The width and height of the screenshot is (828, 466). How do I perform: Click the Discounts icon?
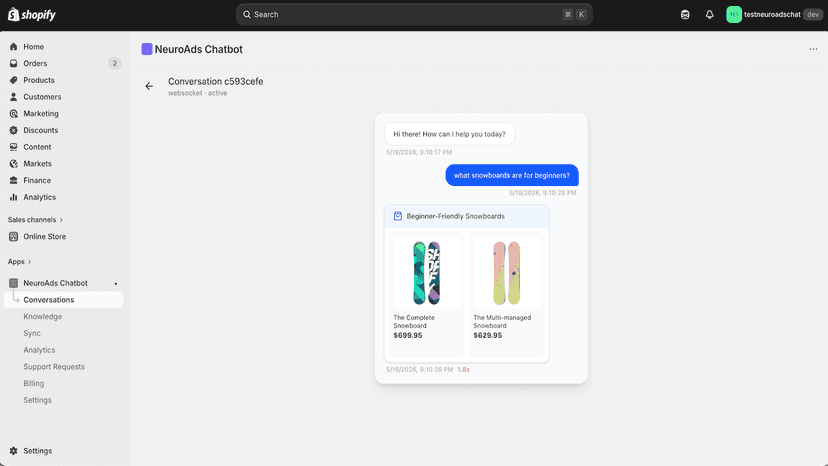tap(14, 130)
